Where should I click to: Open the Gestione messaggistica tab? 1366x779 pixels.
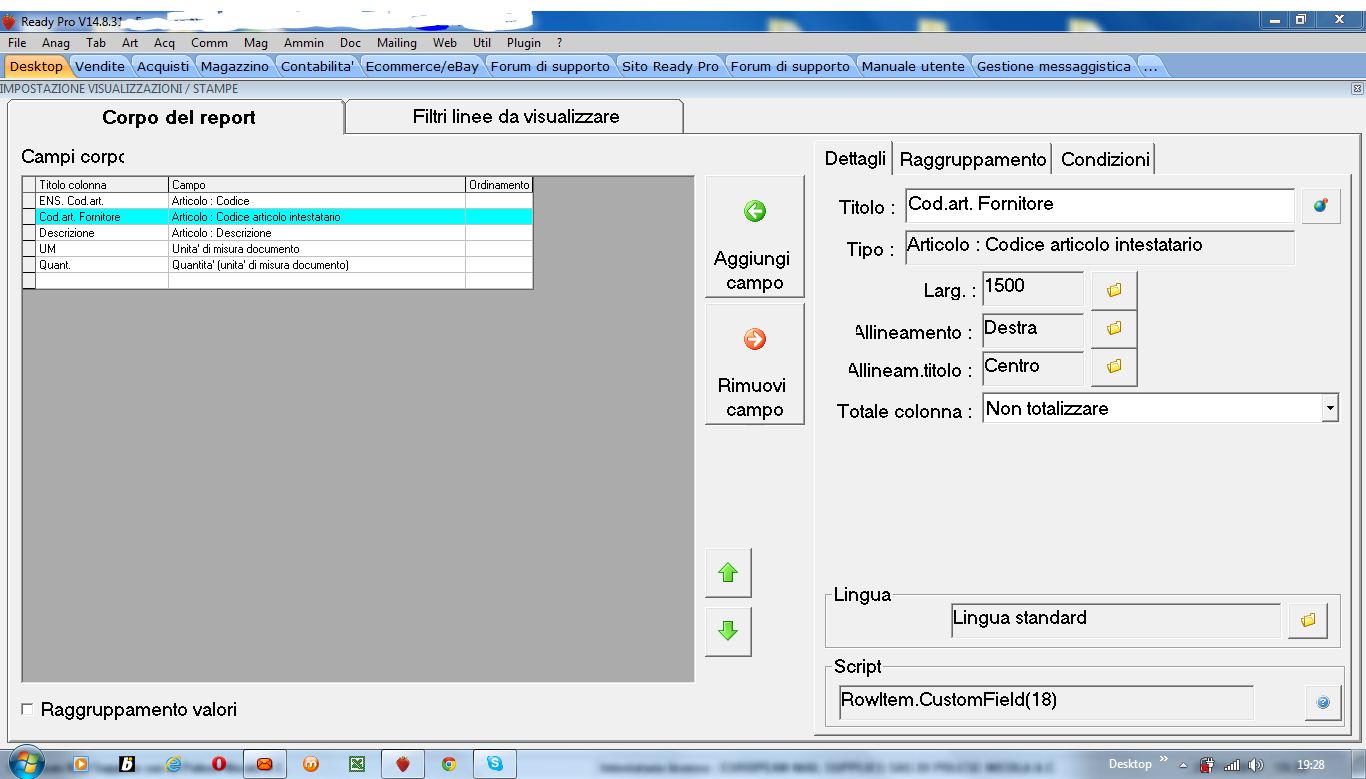[1054, 67]
